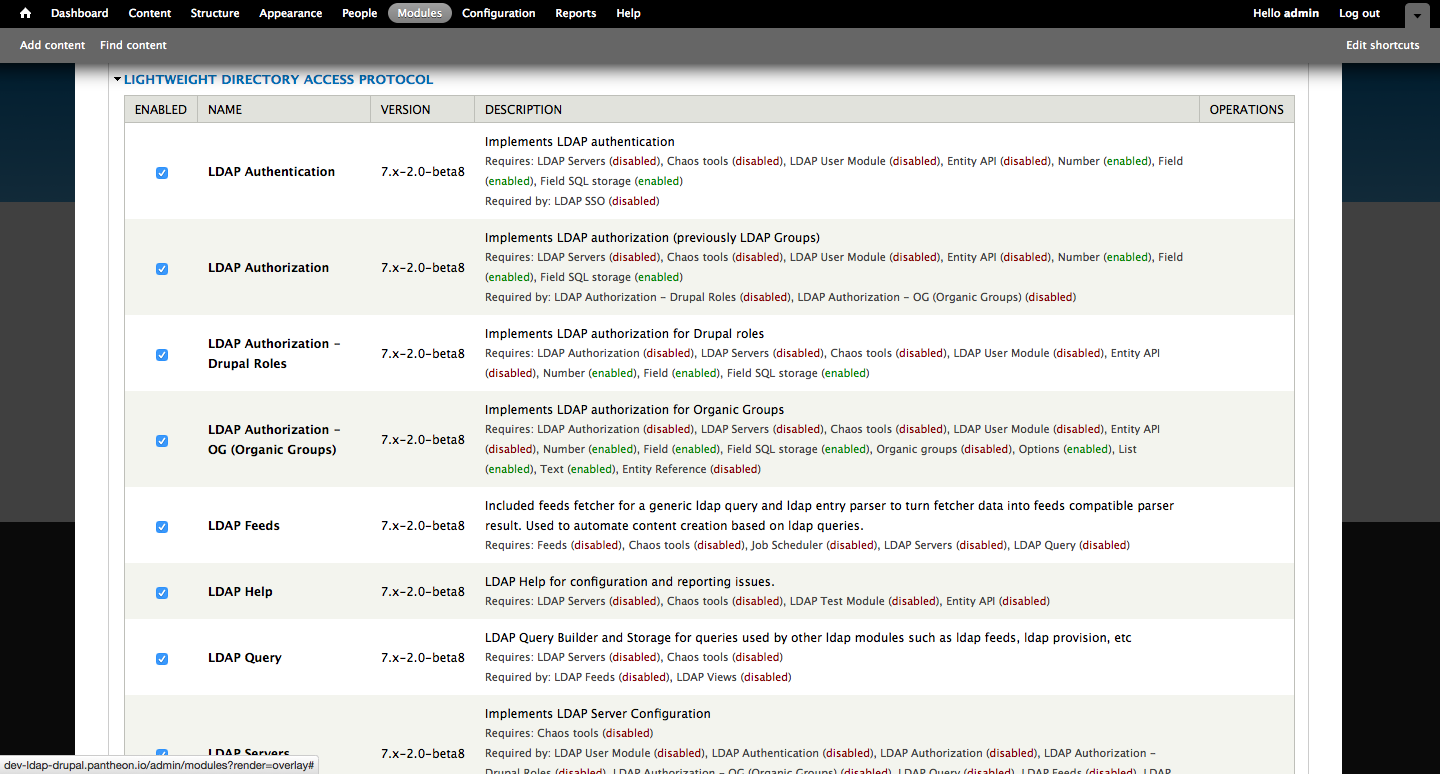Open the Structure menu
This screenshot has width=1440, height=774.
point(215,13)
